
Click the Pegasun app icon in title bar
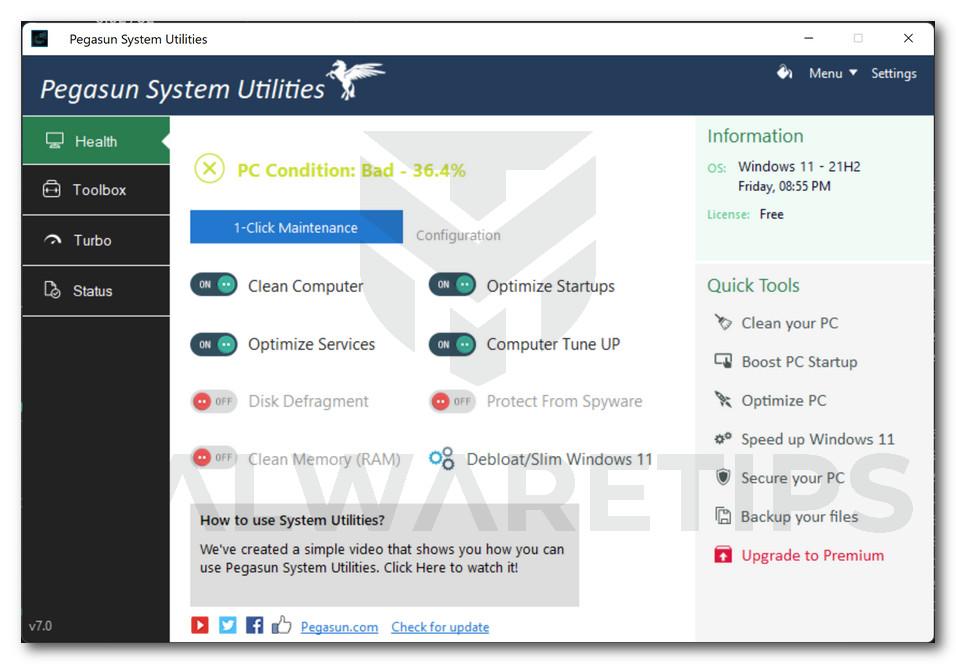tap(40, 38)
